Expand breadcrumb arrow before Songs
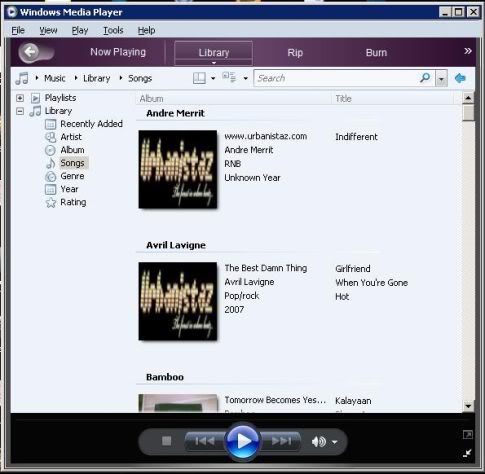The width and height of the screenshot is (485, 474). (121, 78)
